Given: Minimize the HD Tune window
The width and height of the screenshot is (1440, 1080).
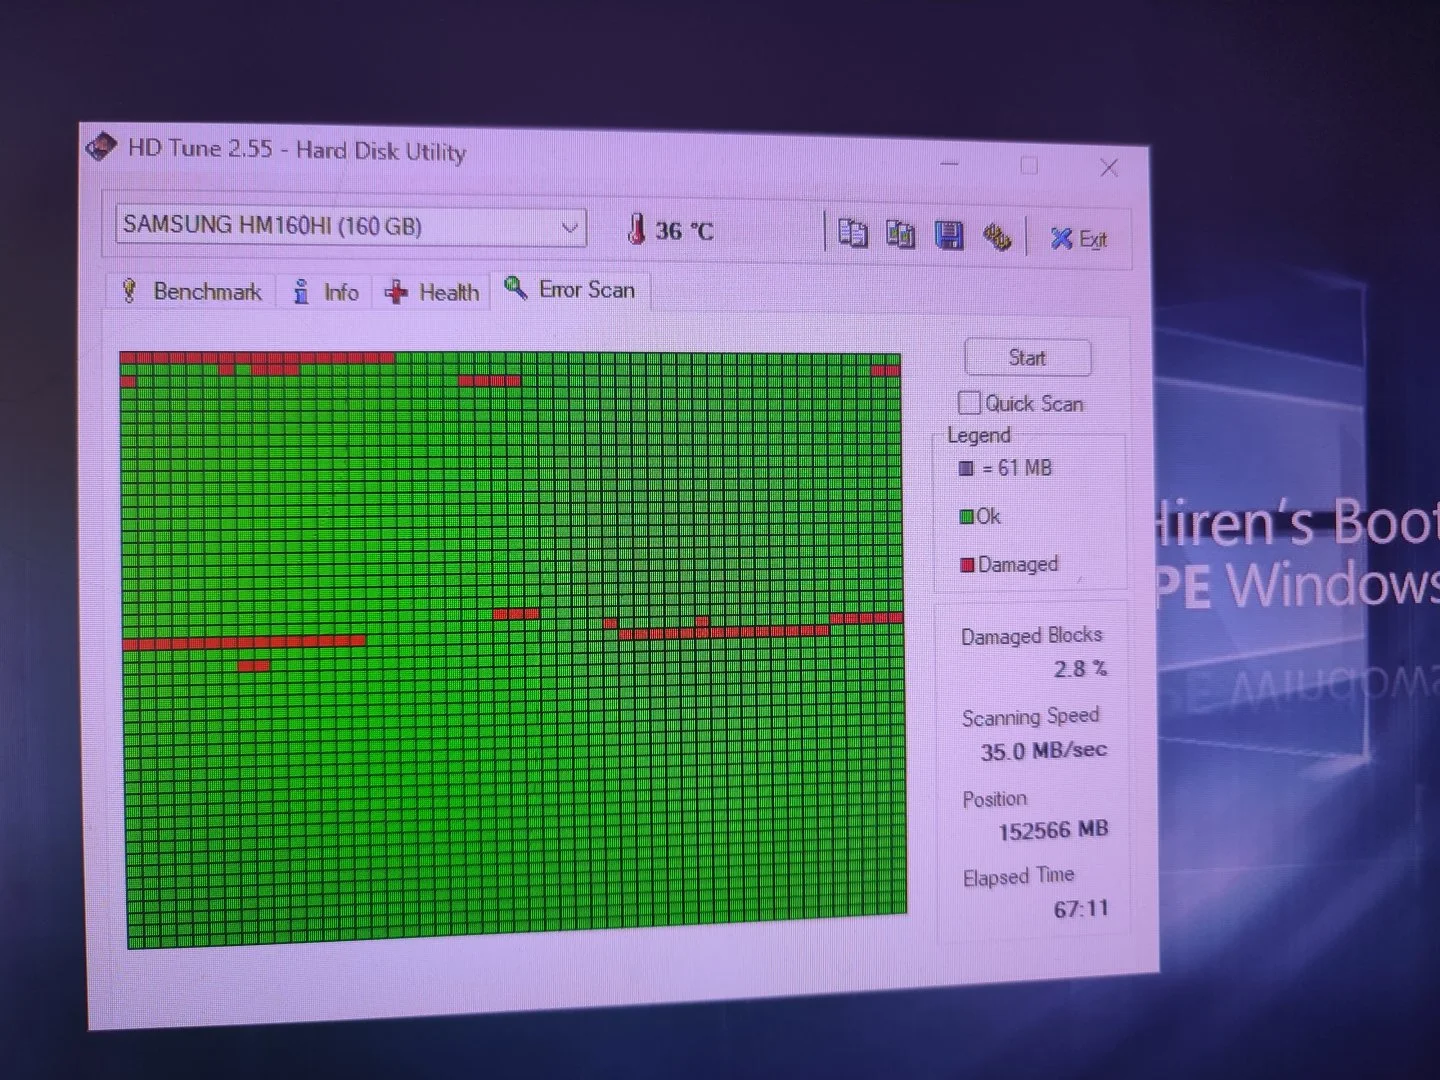Looking at the screenshot, I should click(x=950, y=164).
